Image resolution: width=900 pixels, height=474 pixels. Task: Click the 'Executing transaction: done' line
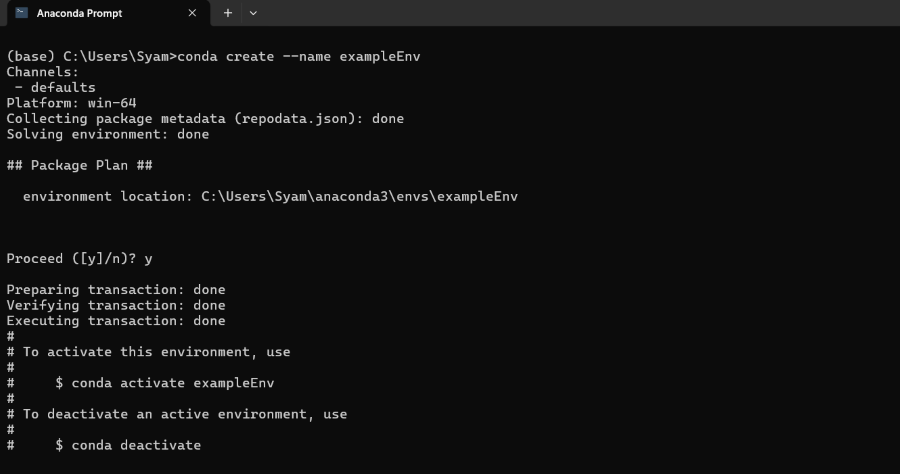pyautogui.click(x=116, y=321)
